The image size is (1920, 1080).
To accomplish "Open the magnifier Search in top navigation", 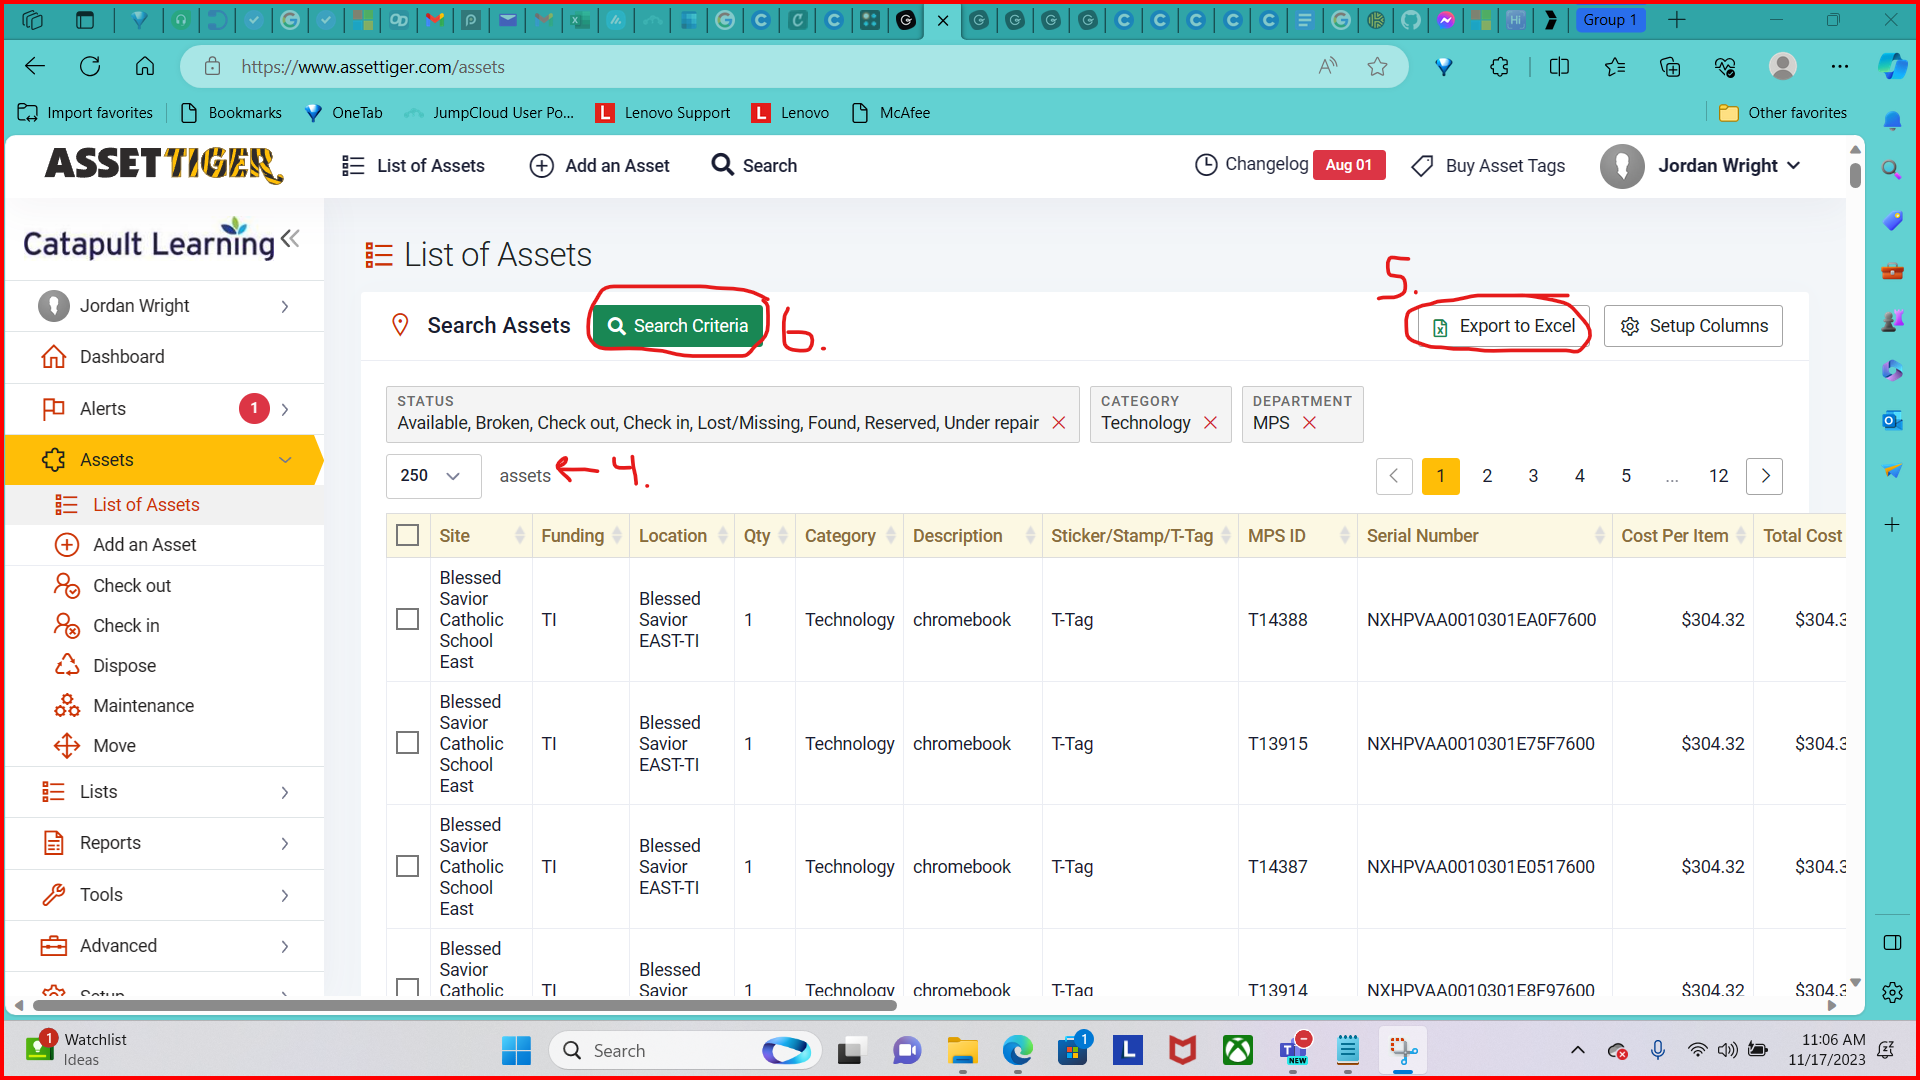I will (x=754, y=165).
